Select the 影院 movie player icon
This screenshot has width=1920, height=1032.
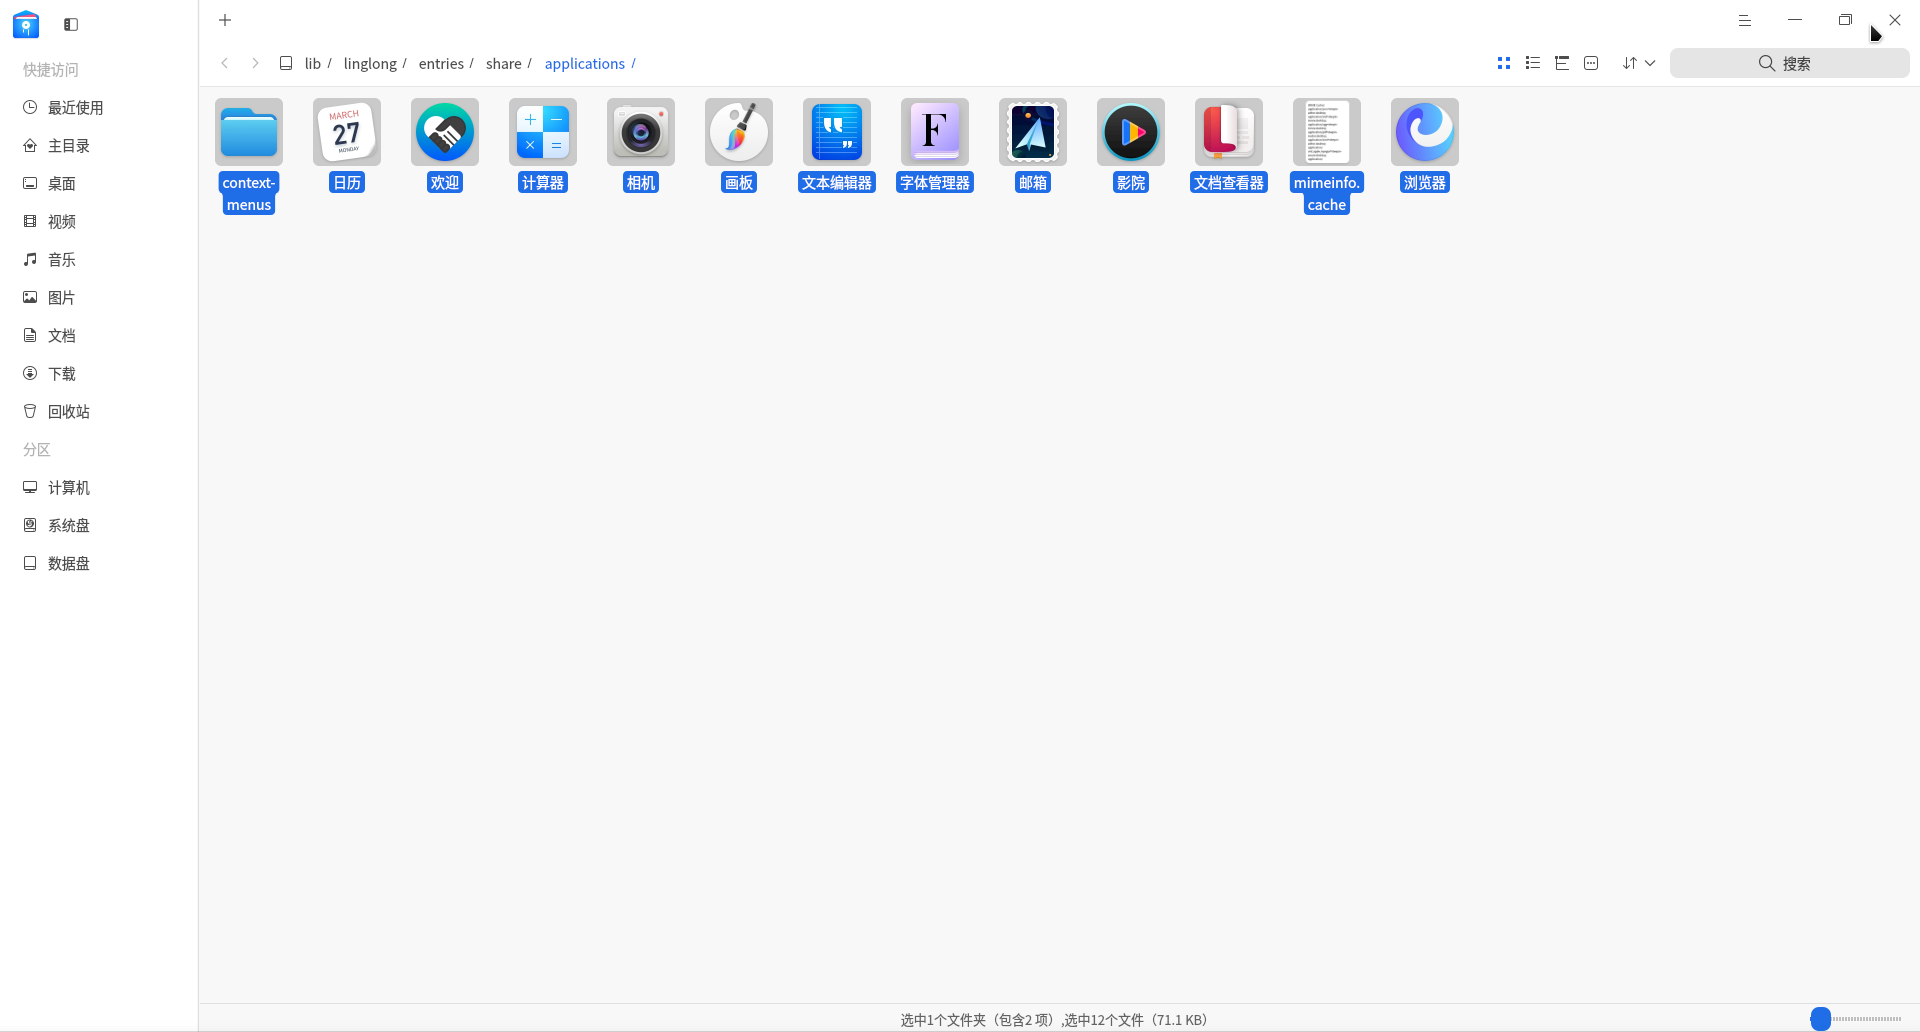coord(1131,132)
